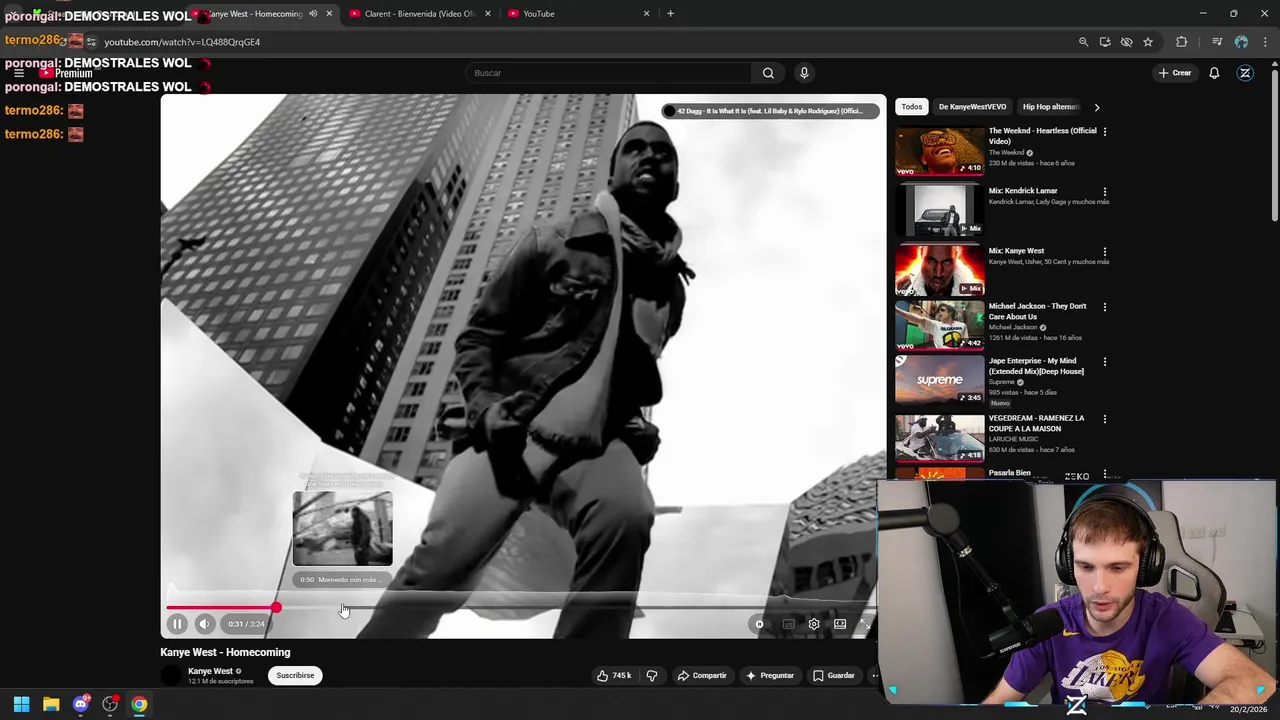Open the YouTube account avatar menu
The image size is (1280, 720).
(x=1245, y=73)
